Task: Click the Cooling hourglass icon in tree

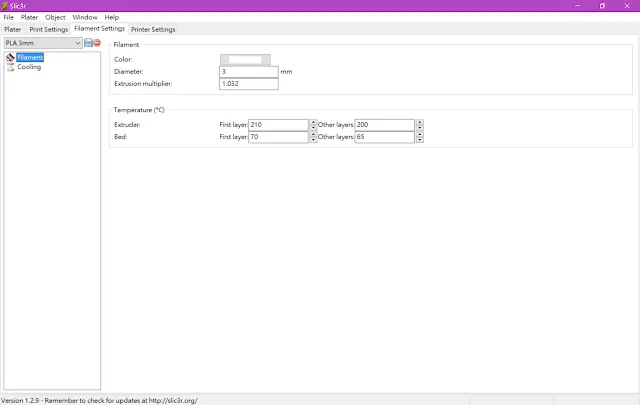Action: (x=10, y=67)
